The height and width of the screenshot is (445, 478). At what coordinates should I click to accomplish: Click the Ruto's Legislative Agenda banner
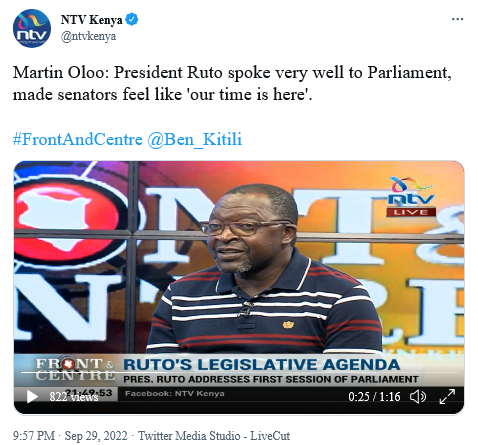pos(262,364)
